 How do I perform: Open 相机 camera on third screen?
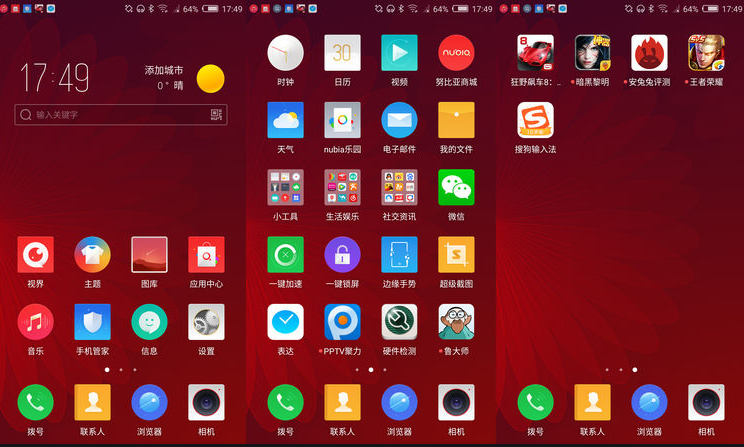point(707,402)
